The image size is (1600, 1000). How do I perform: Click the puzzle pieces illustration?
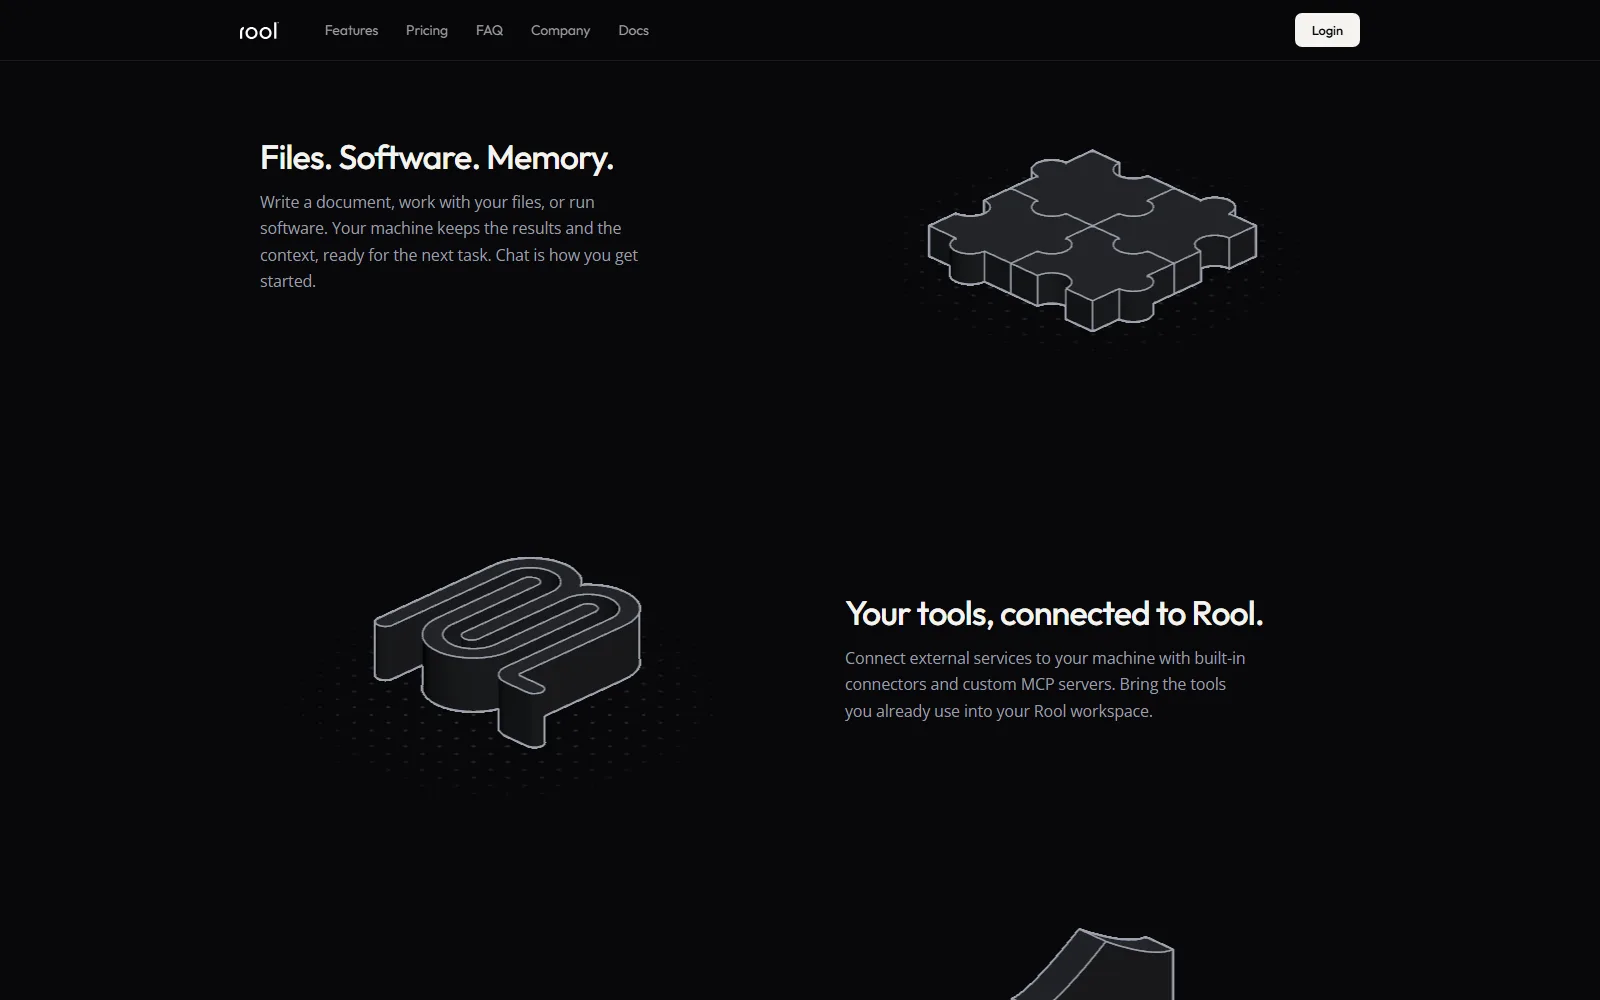click(x=1092, y=240)
